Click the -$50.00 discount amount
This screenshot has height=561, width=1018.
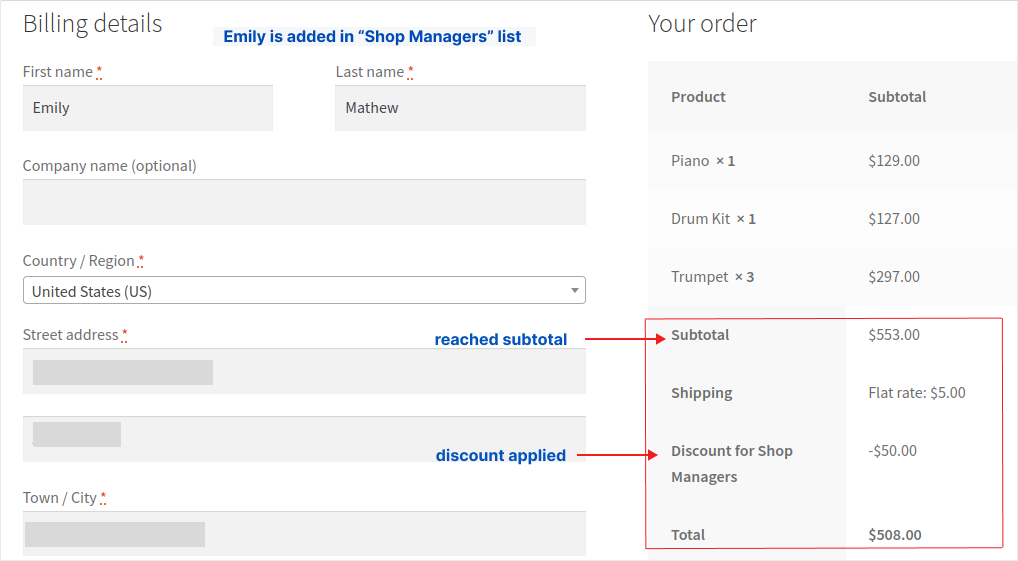coord(892,451)
